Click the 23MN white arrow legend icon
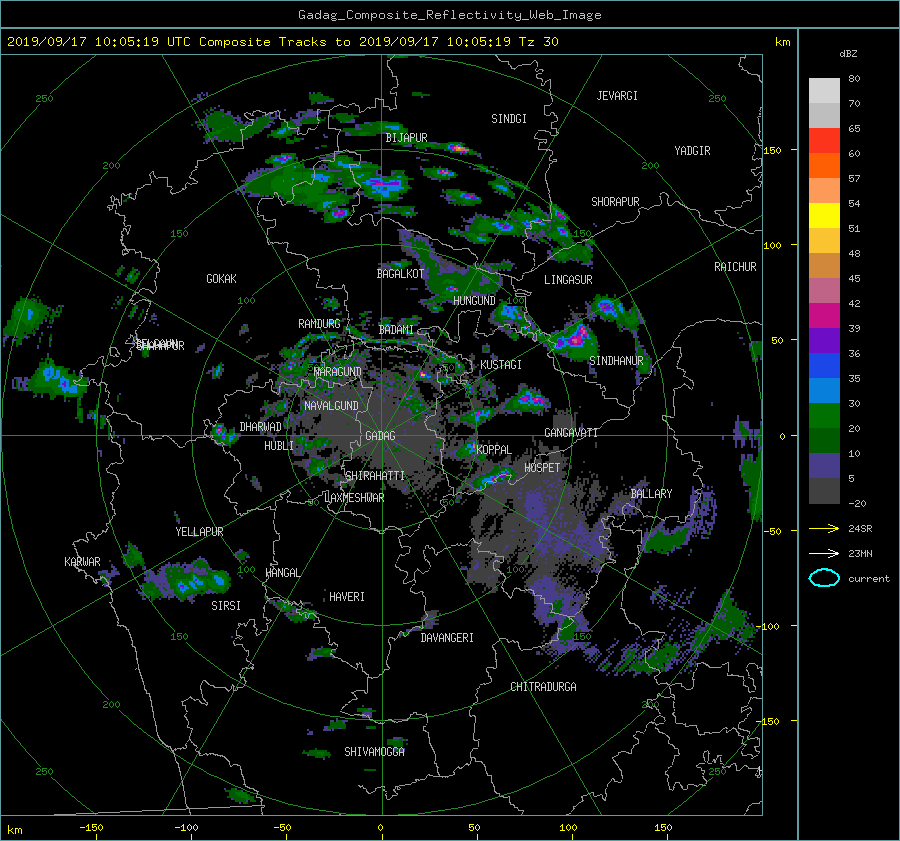 click(x=824, y=553)
